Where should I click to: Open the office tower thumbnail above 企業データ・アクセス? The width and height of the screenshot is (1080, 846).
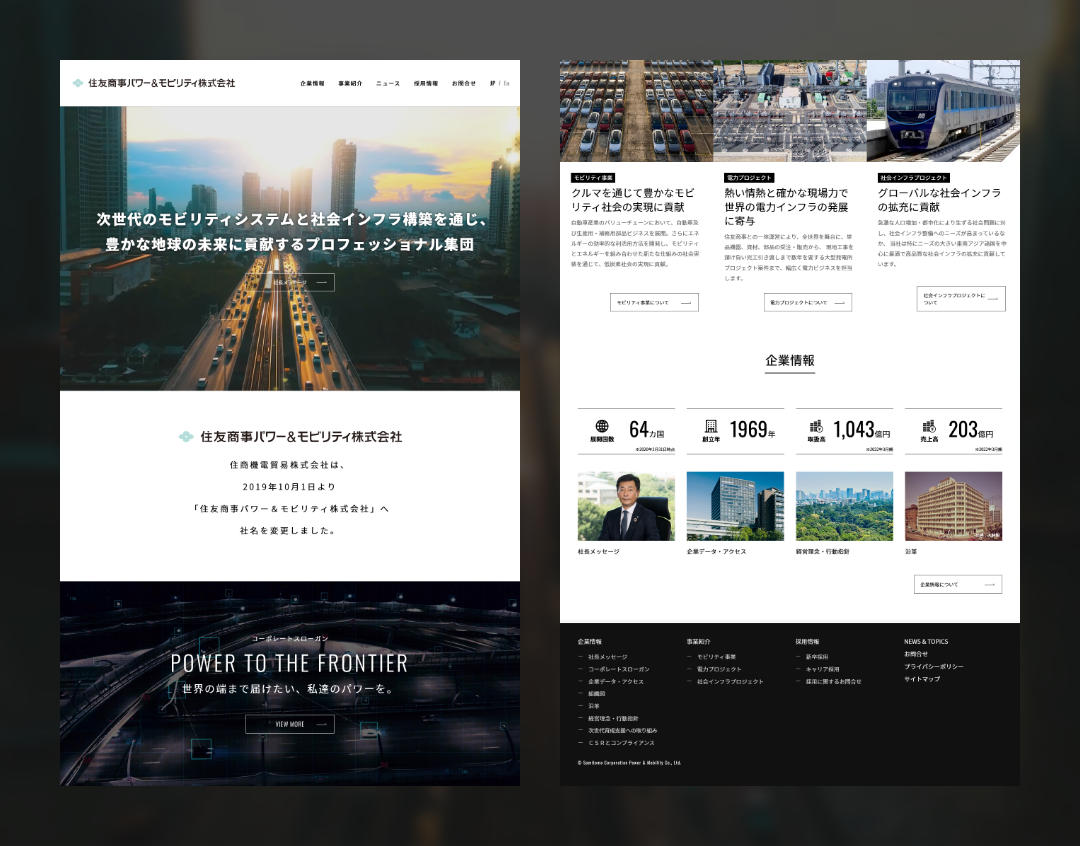click(735, 506)
